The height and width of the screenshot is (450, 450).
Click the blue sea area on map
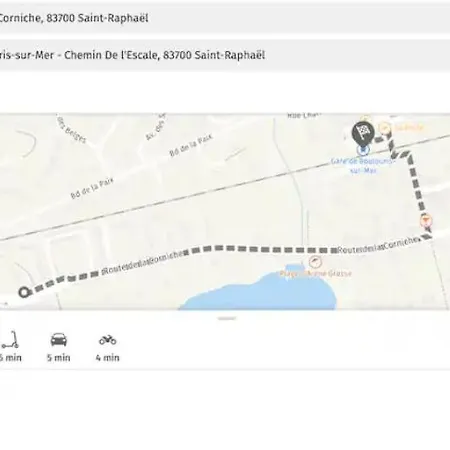pyautogui.click(x=260, y=292)
